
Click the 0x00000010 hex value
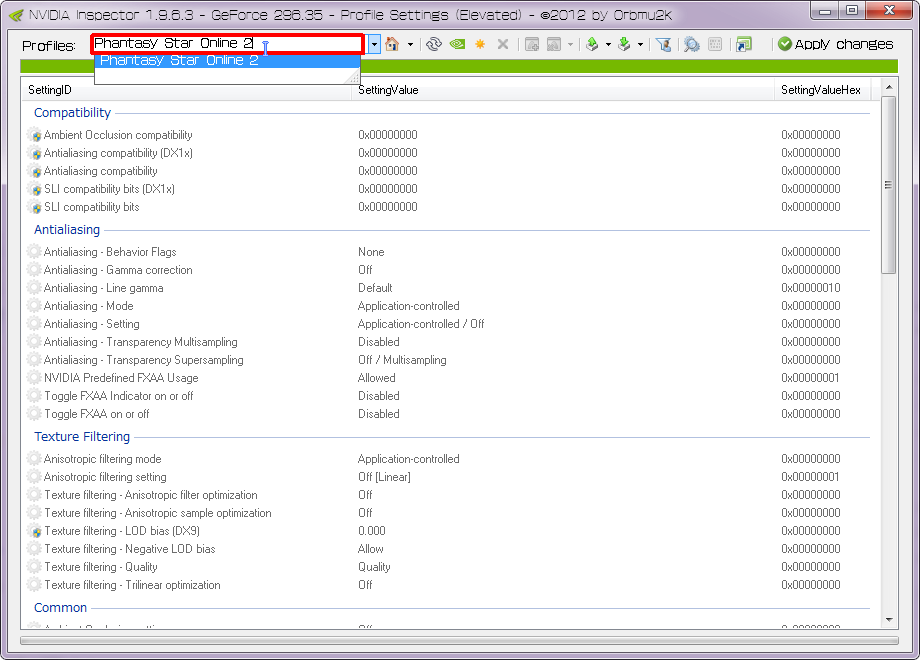(x=810, y=288)
